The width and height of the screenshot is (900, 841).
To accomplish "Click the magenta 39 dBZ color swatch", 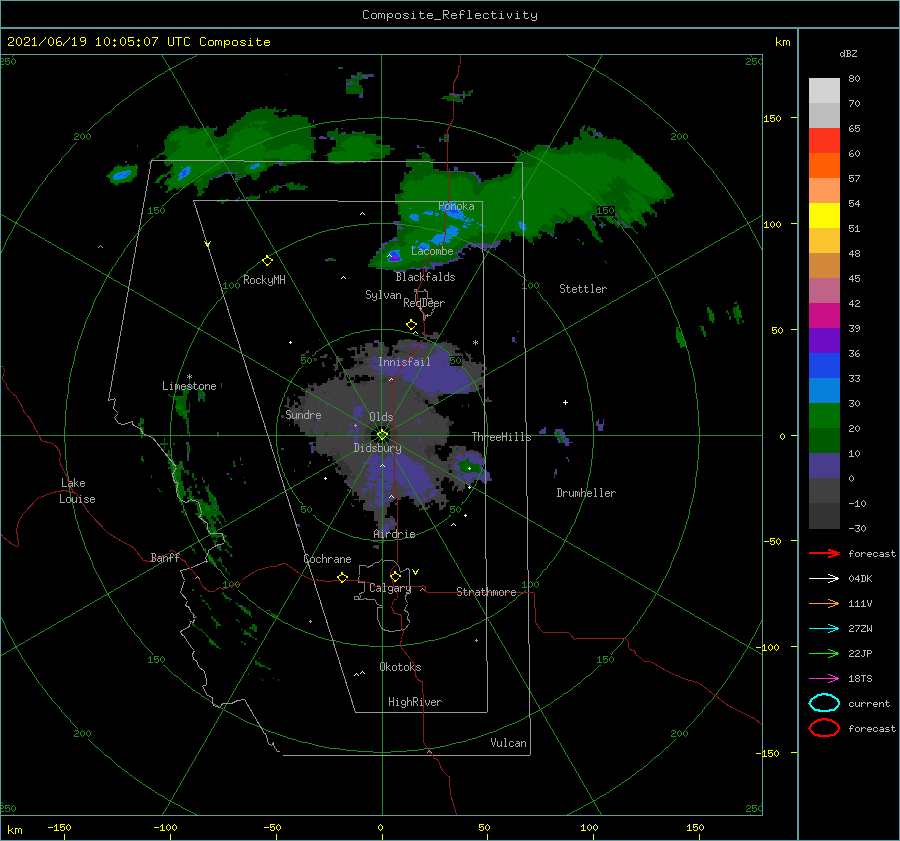I will point(824,316).
